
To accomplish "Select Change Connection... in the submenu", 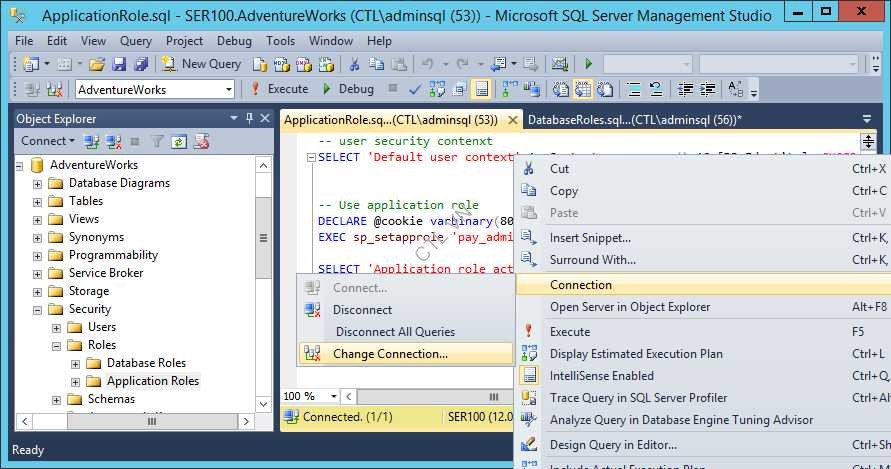I will 390,354.
